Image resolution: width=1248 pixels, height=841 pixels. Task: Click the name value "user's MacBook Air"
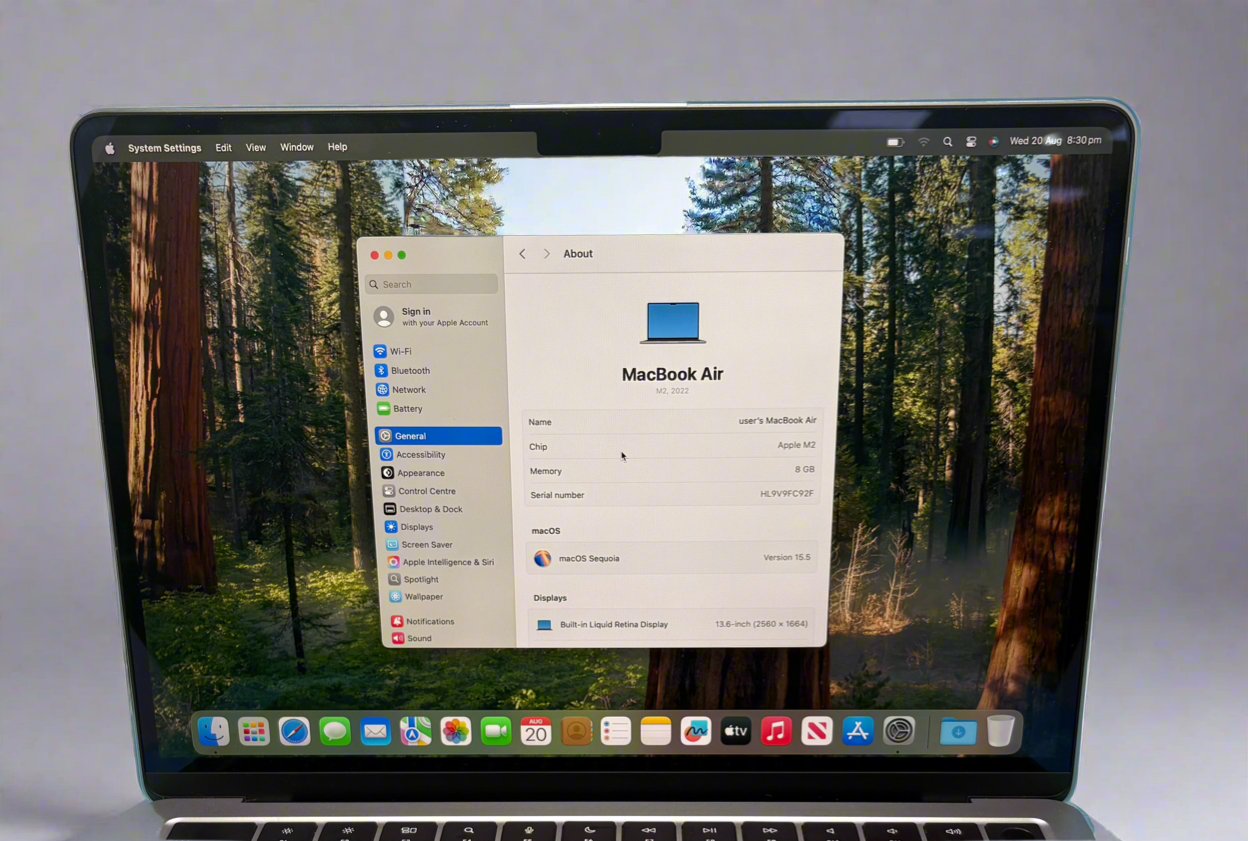pyautogui.click(x=777, y=420)
